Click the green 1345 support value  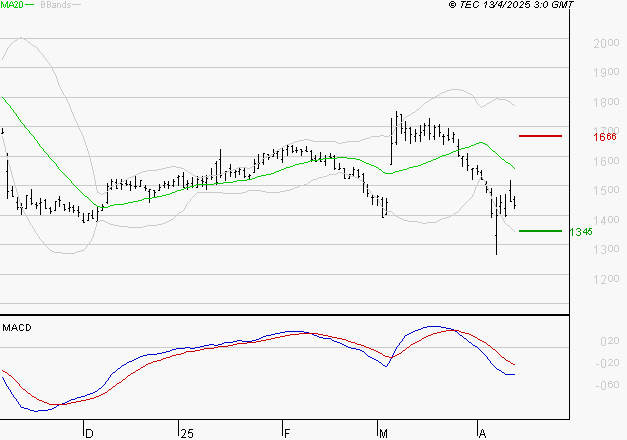tap(581, 232)
